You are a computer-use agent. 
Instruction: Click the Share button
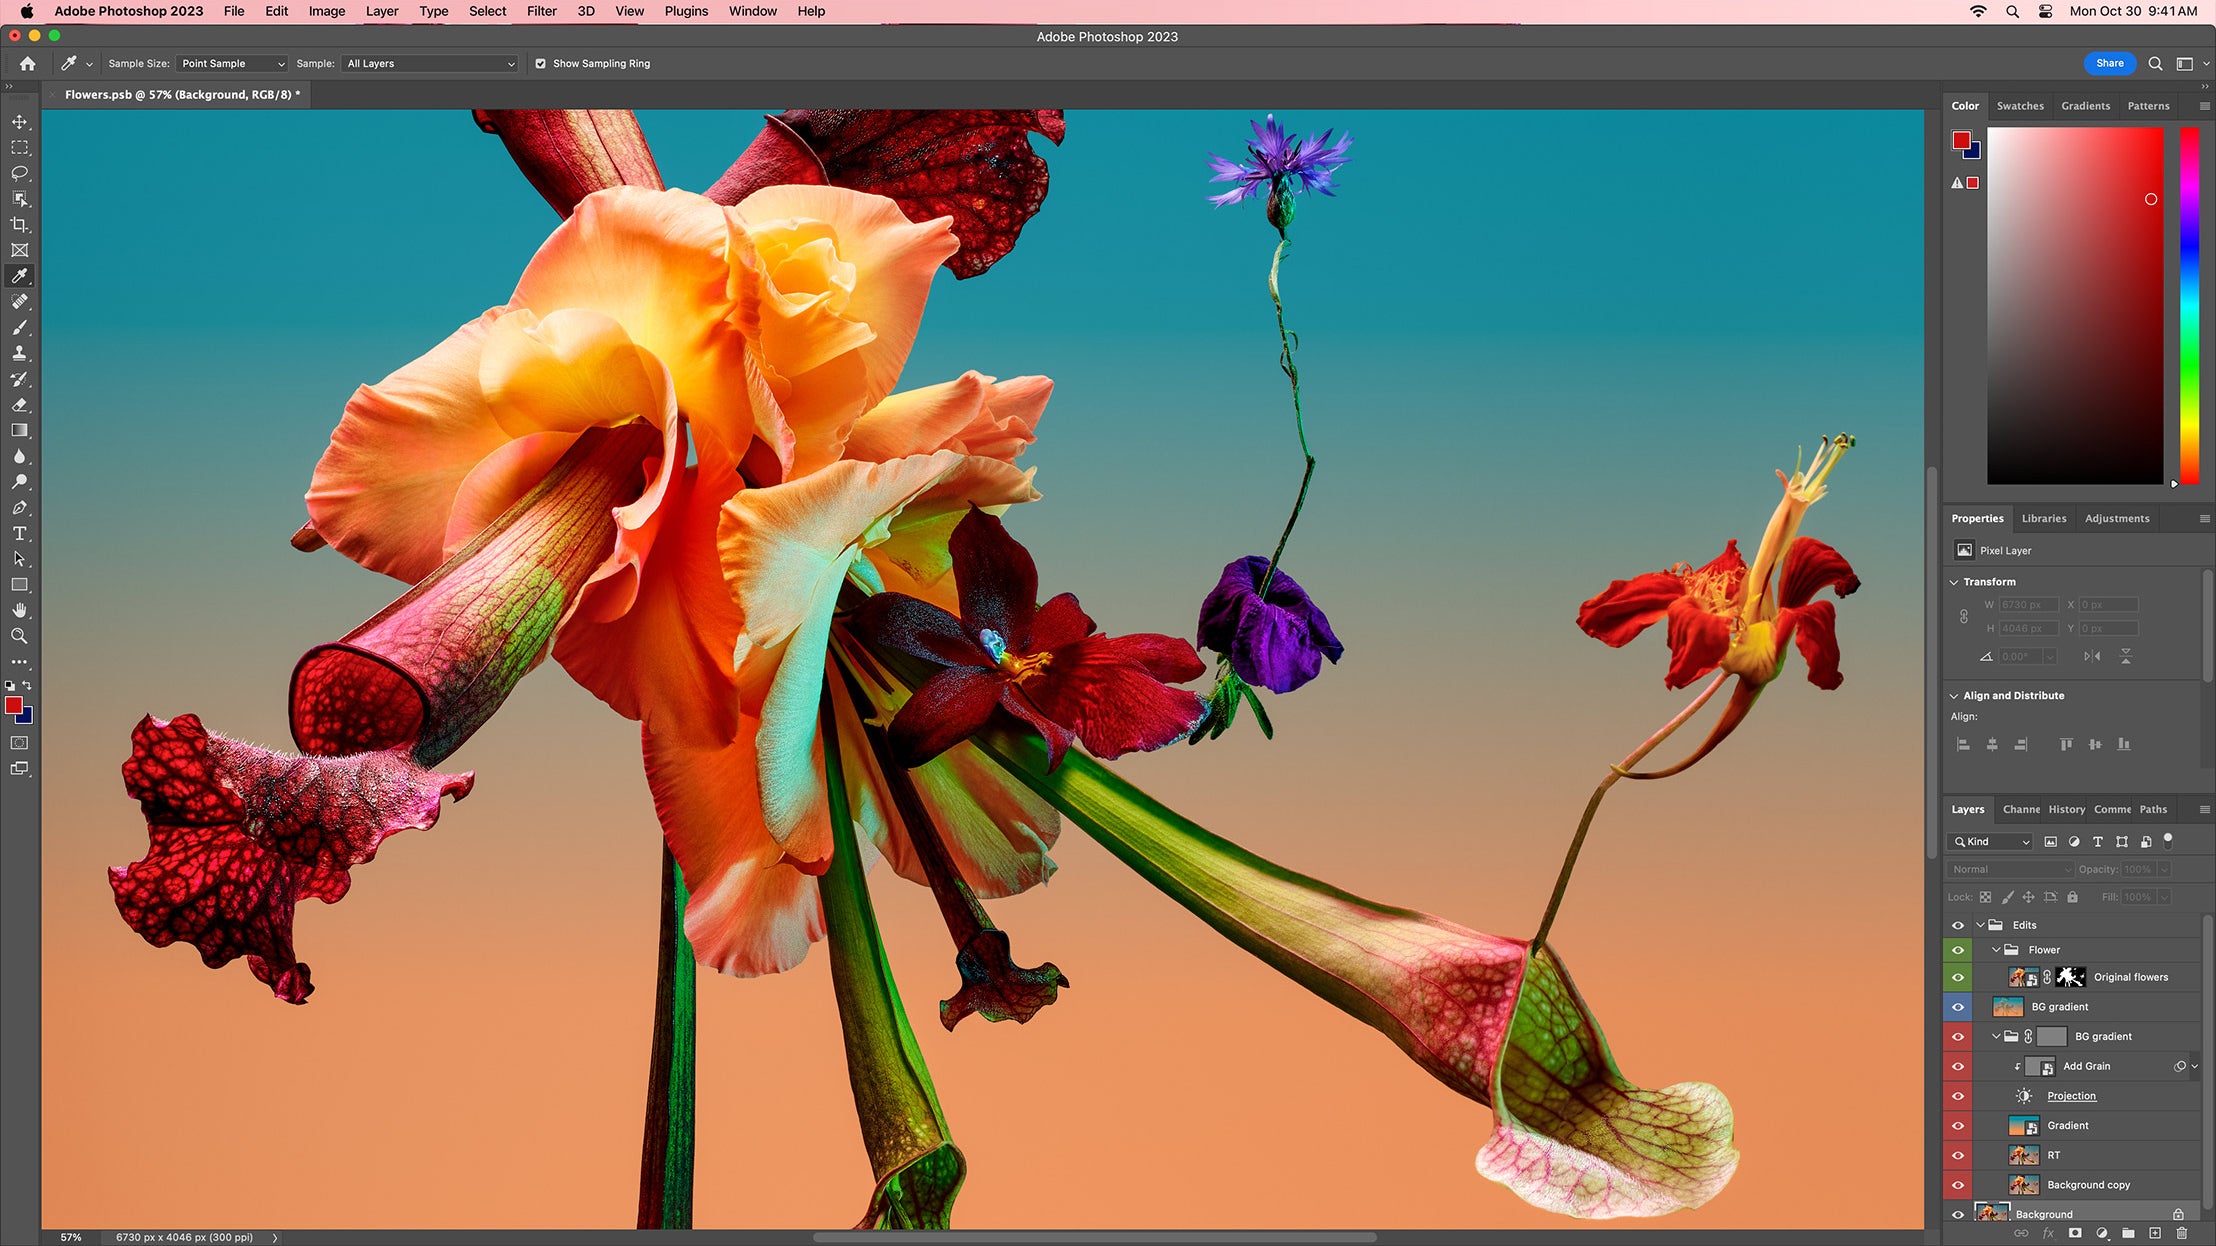coord(2109,63)
